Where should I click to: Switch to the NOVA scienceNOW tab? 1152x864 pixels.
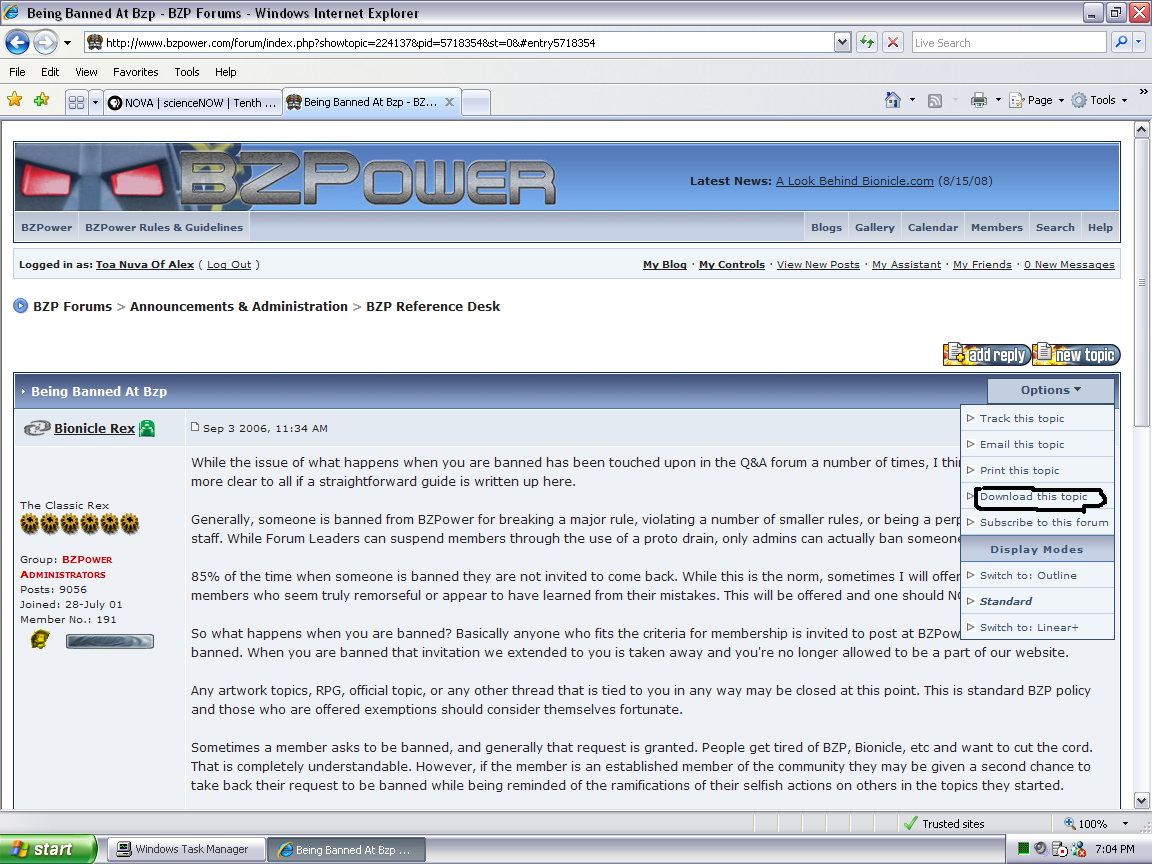coord(192,103)
